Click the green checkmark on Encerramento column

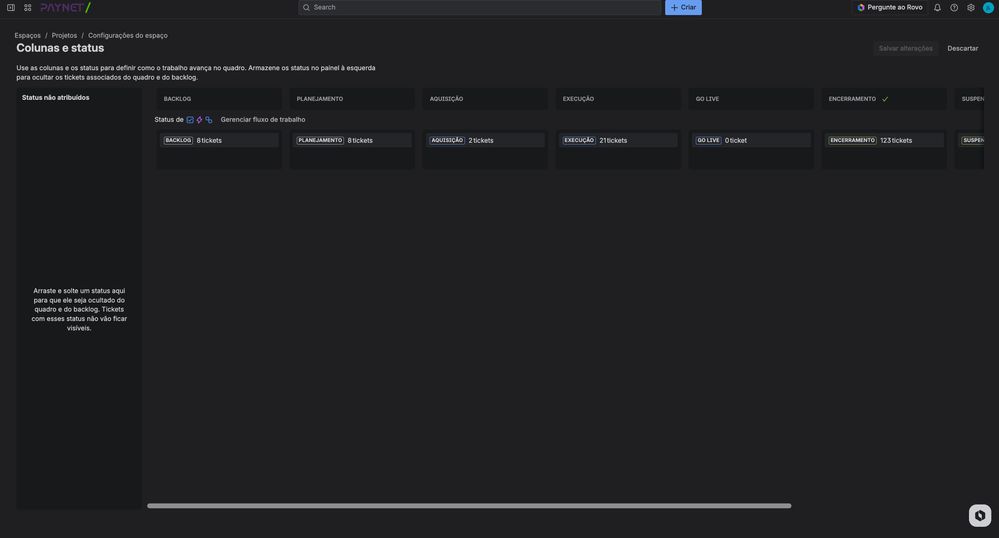point(885,99)
